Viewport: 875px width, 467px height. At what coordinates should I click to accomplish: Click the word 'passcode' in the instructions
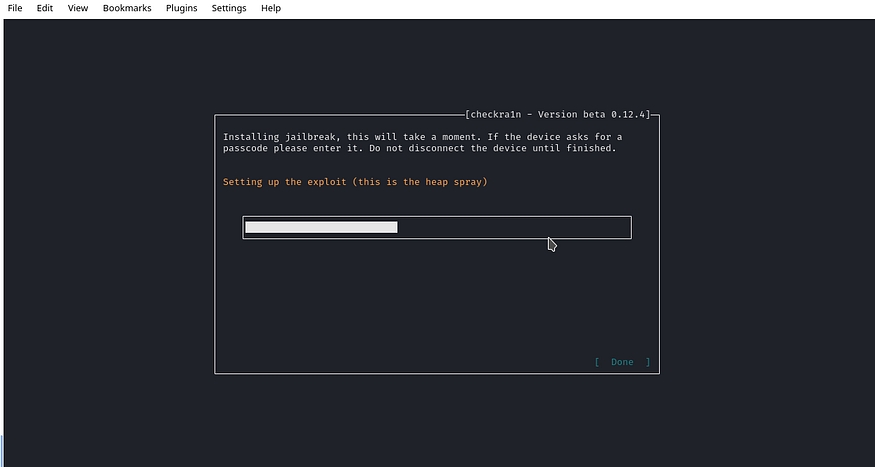click(248, 148)
